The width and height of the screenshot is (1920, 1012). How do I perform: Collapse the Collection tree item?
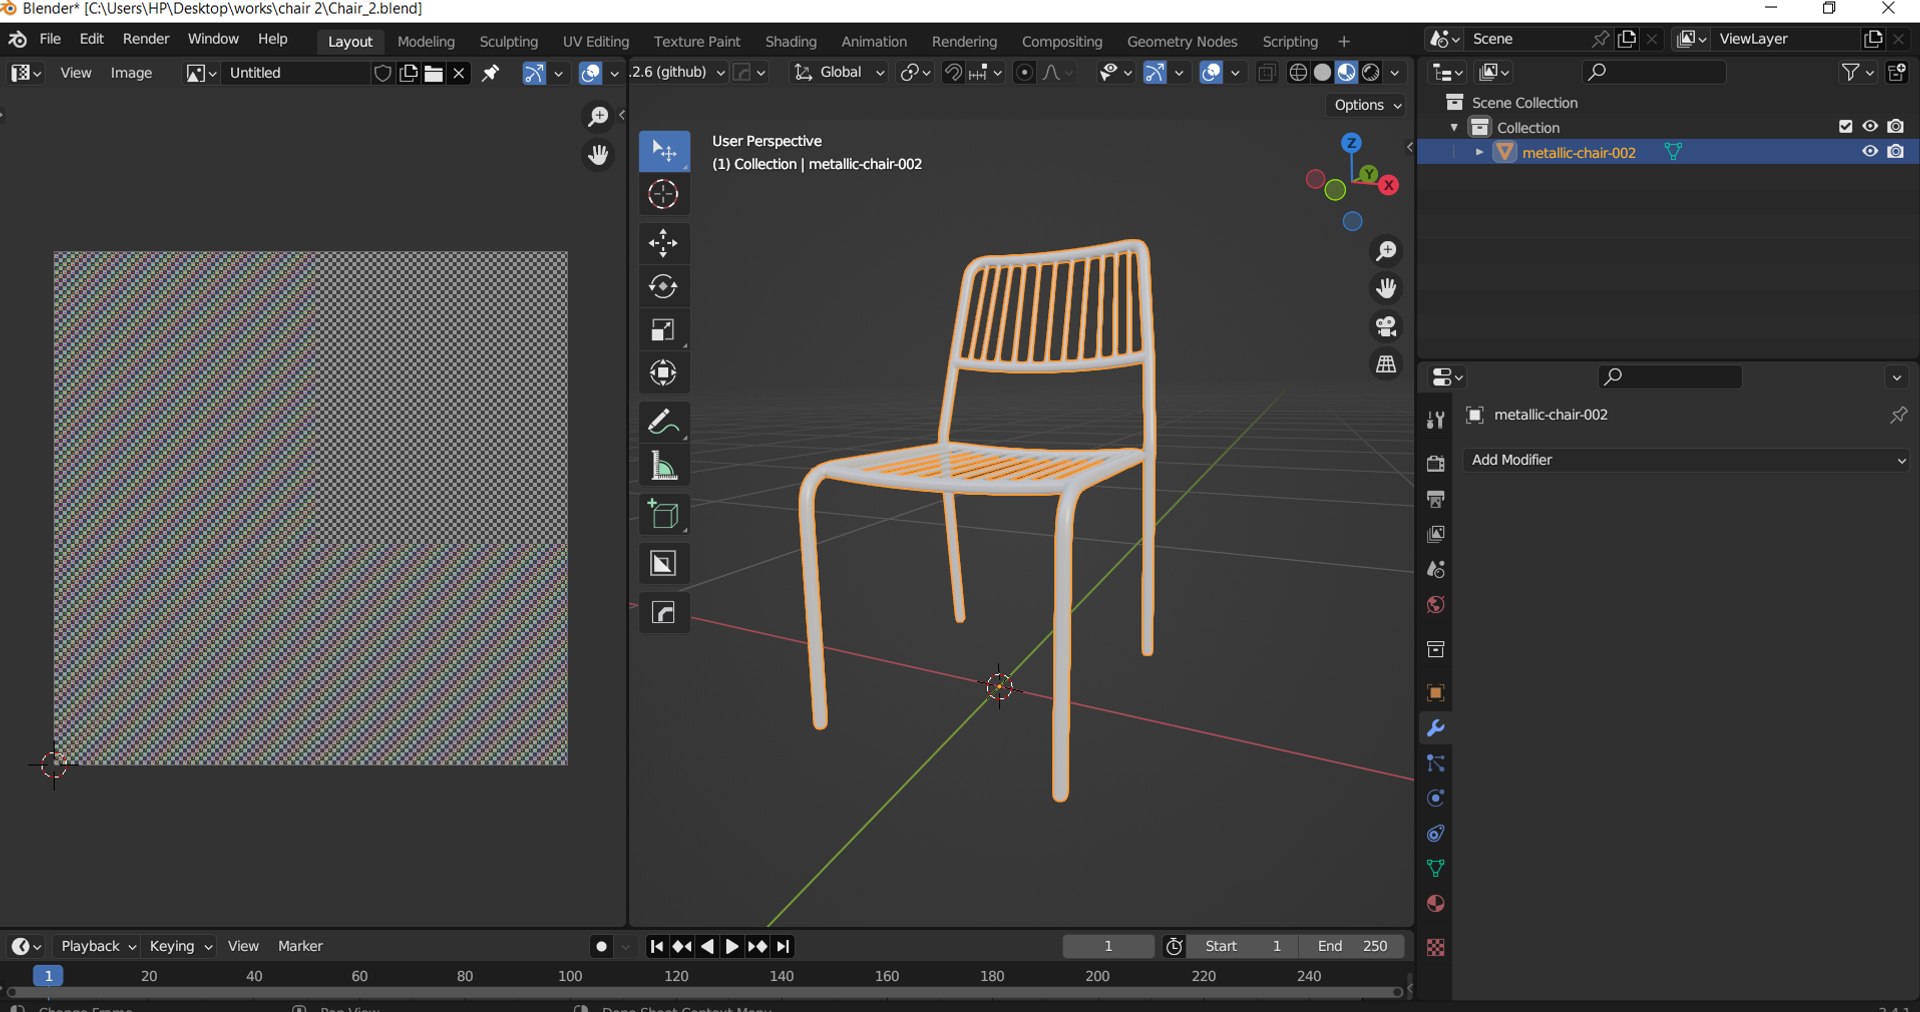point(1454,127)
